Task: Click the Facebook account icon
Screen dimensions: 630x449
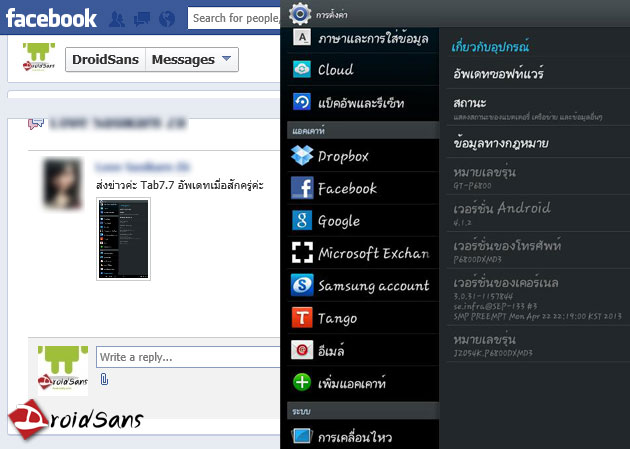Action: (x=302, y=188)
